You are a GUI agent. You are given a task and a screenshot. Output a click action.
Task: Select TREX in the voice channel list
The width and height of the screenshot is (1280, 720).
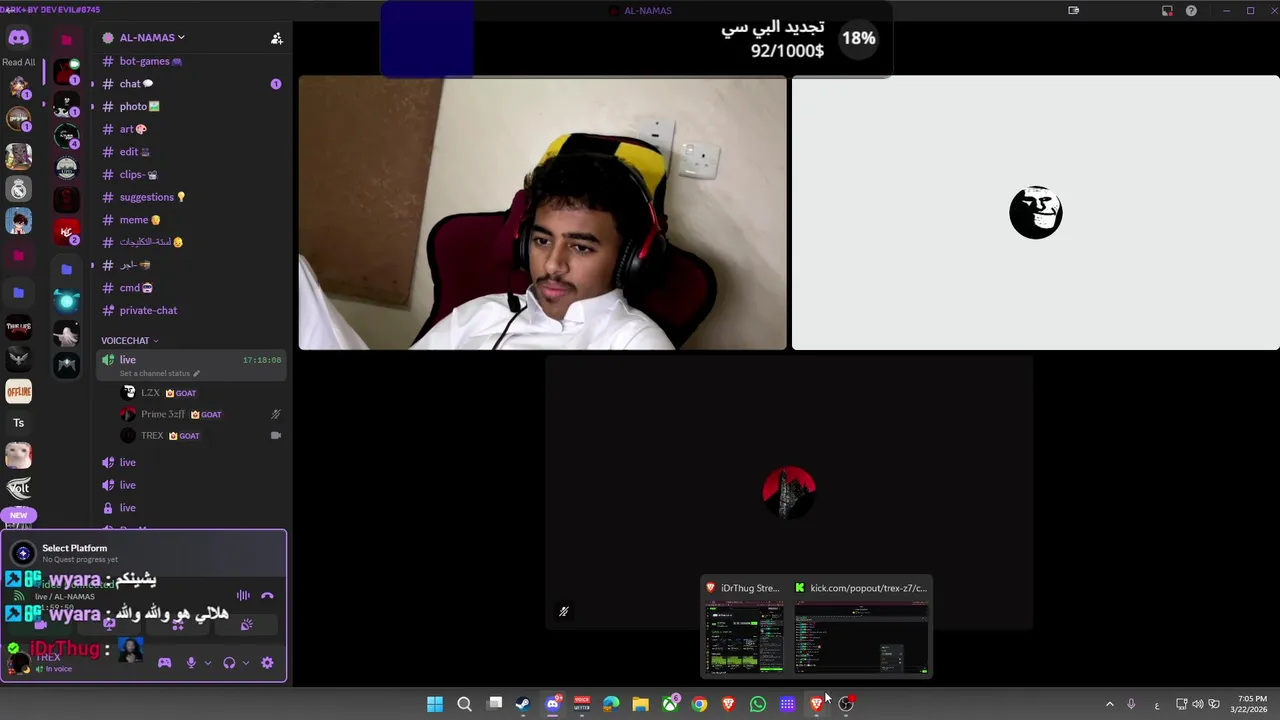click(200, 436)
